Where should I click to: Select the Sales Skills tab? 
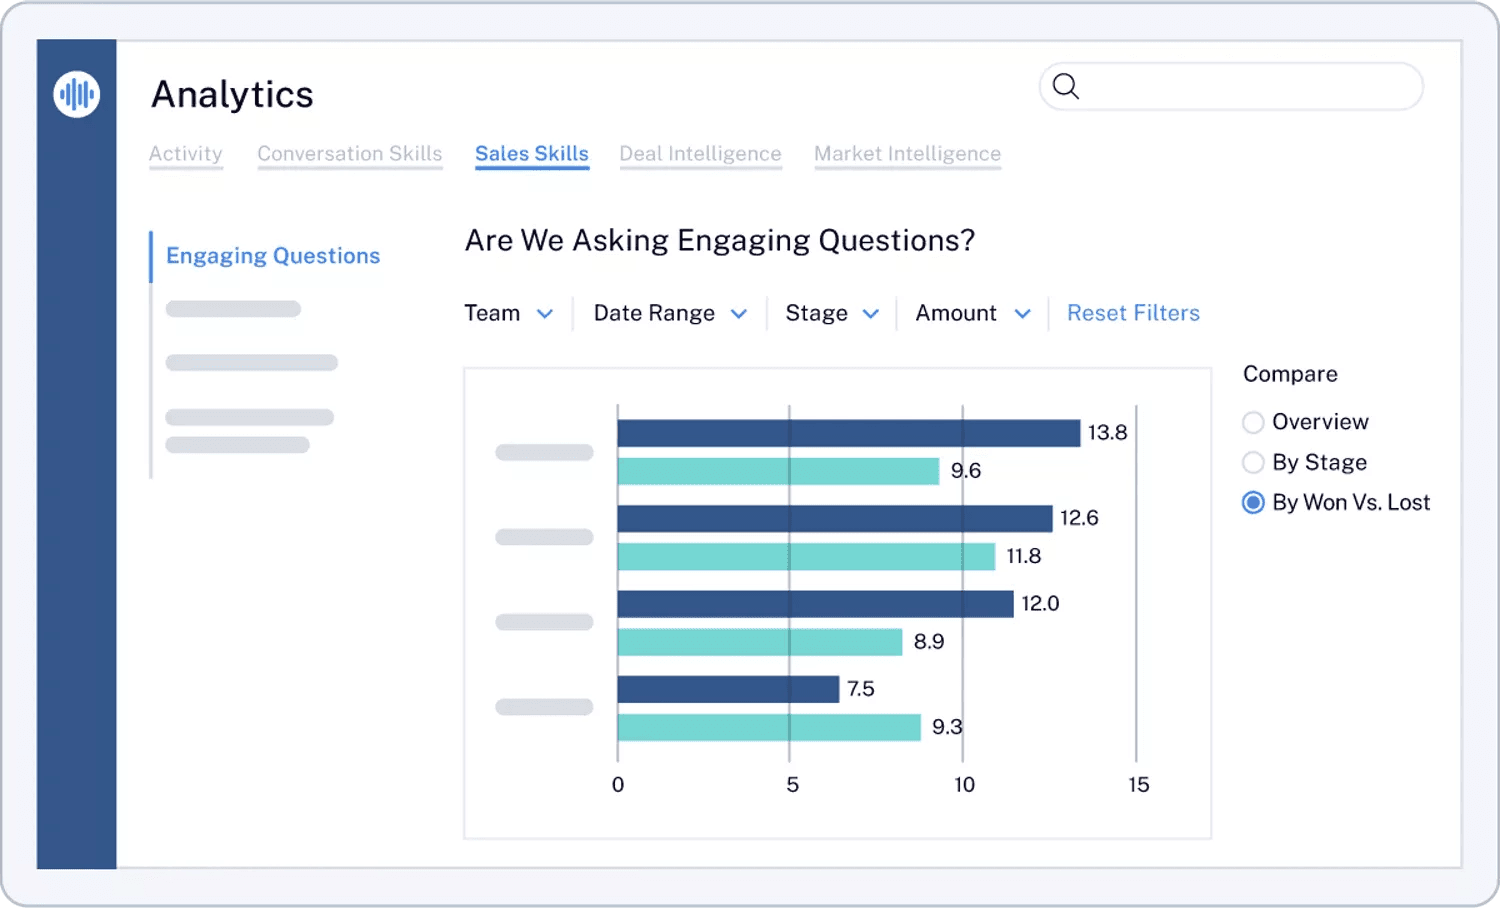pyautogui.click(x=531, y=154)
